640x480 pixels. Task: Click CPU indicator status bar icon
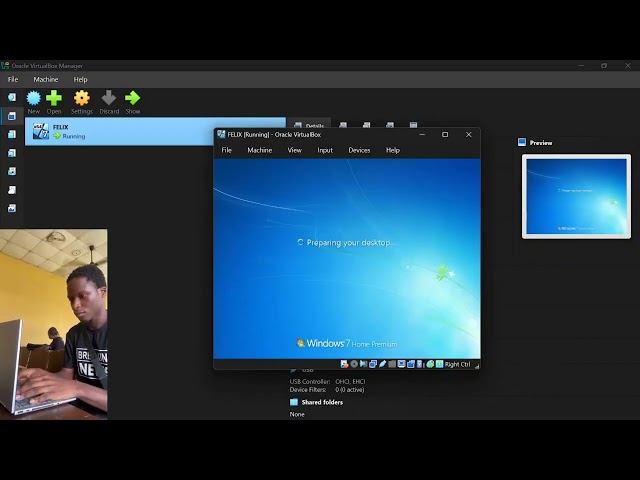[420, 364]
